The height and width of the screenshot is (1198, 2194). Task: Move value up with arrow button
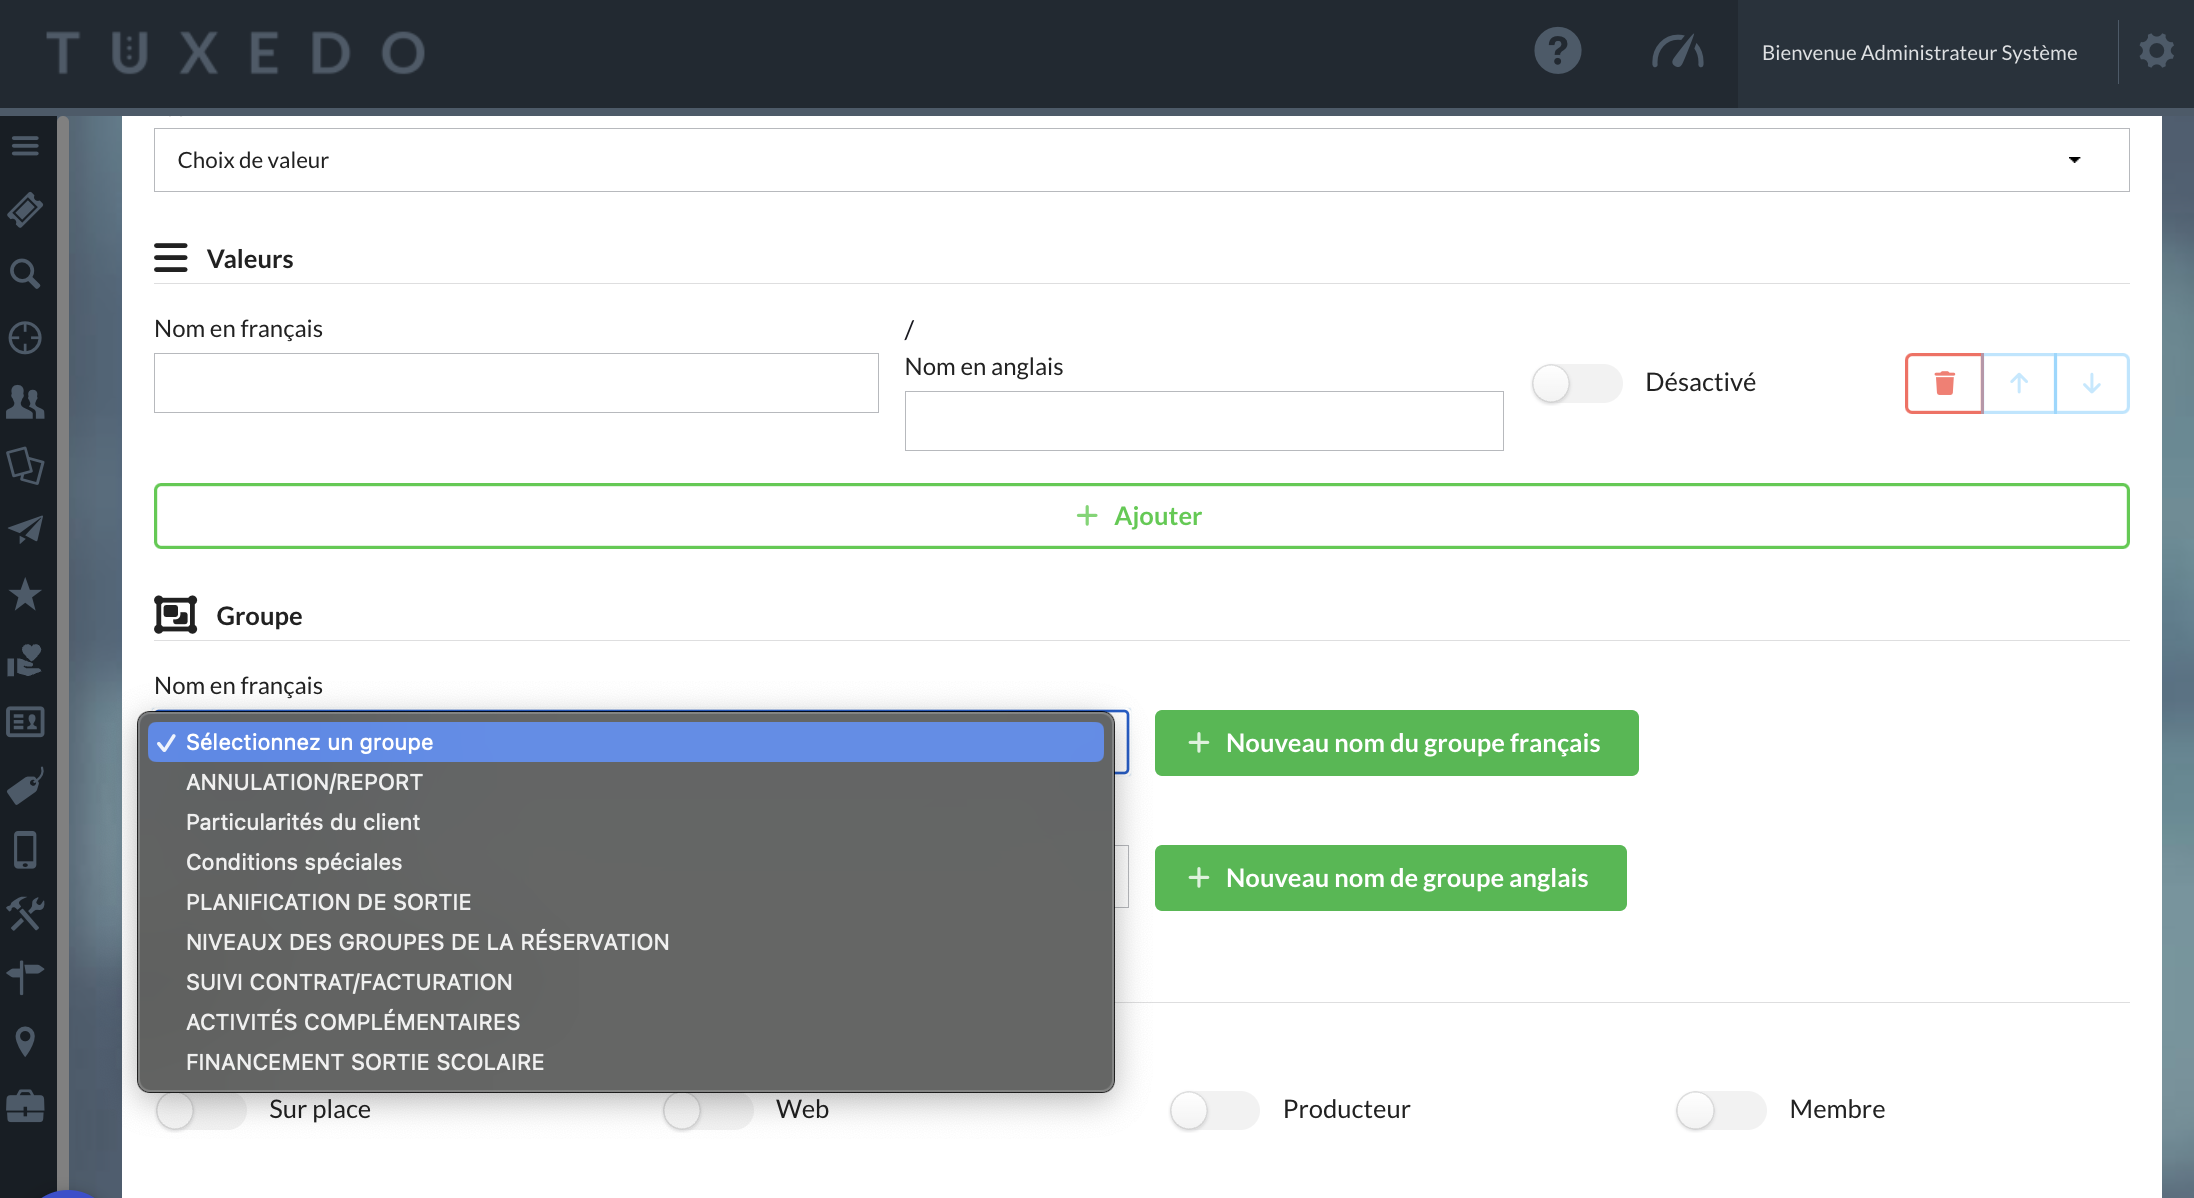(x=2019, y=383)
